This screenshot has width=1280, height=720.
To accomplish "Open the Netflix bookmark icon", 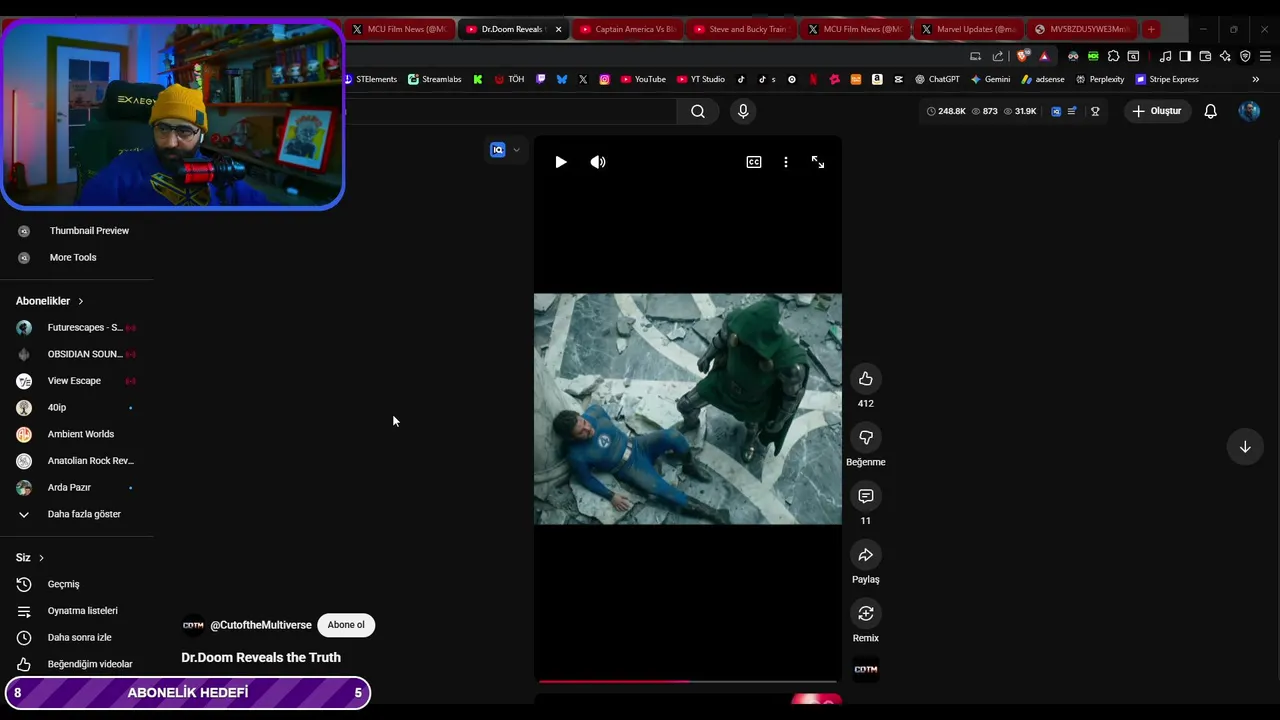I will pos(813,79).
